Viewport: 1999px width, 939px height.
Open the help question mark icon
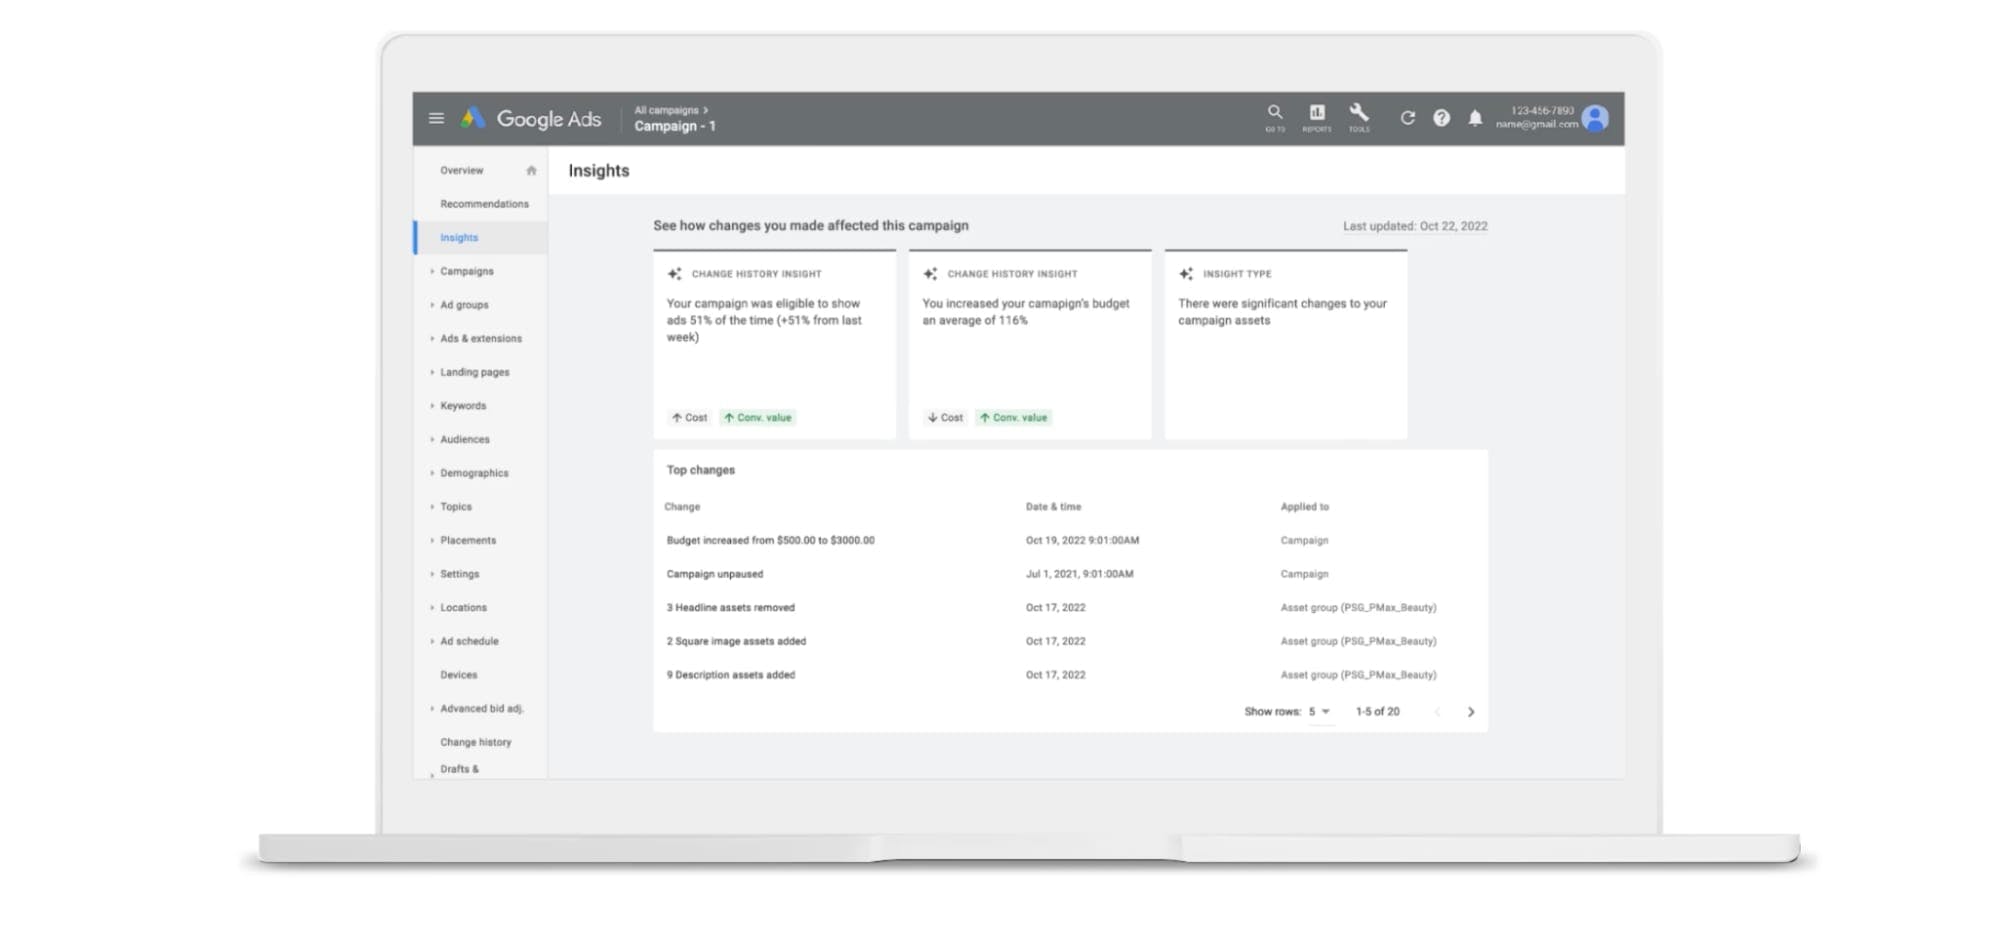[1441, 118]
